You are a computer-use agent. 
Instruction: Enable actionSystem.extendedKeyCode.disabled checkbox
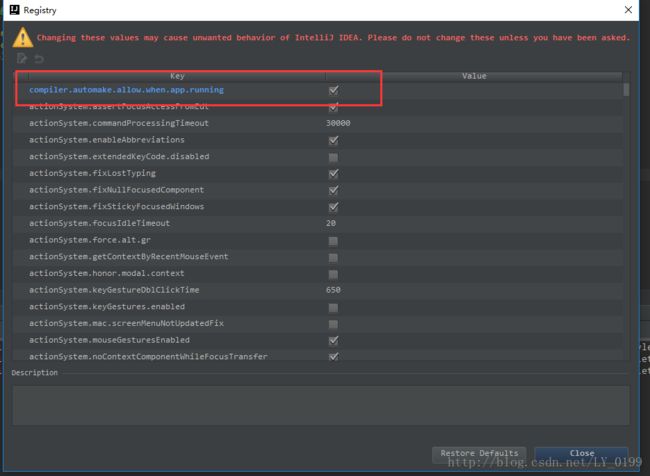tap(333, 157)
